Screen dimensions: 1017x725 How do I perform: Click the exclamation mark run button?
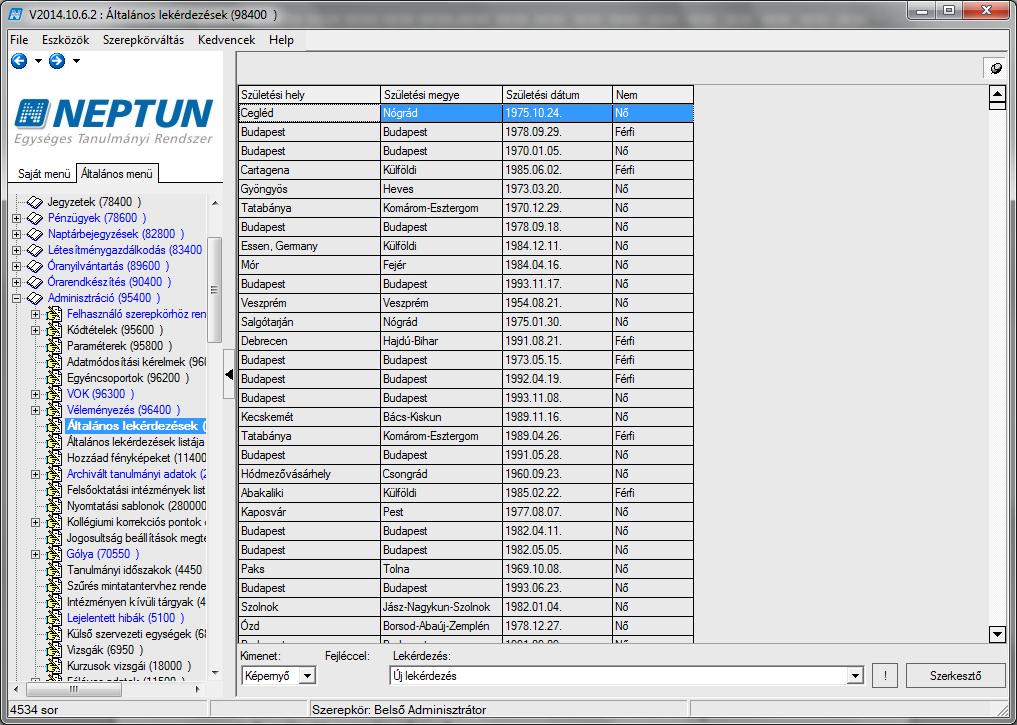(885, 676)
